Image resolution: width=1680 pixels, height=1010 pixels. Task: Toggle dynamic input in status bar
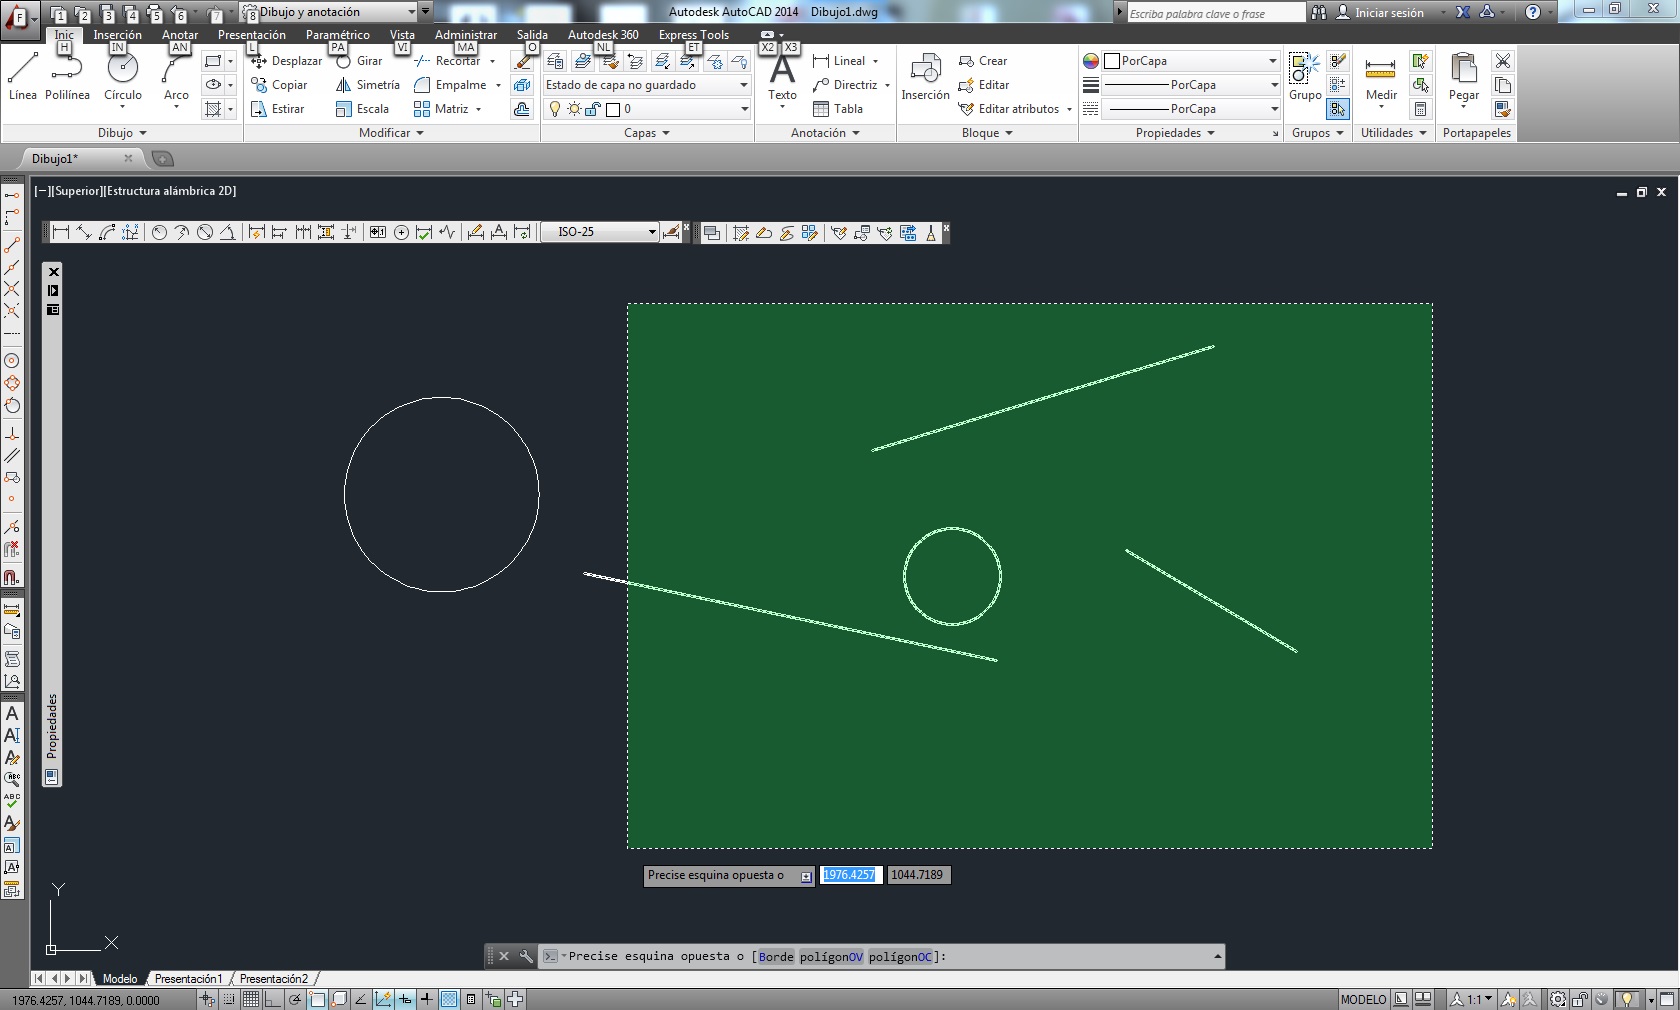(405, 999)
